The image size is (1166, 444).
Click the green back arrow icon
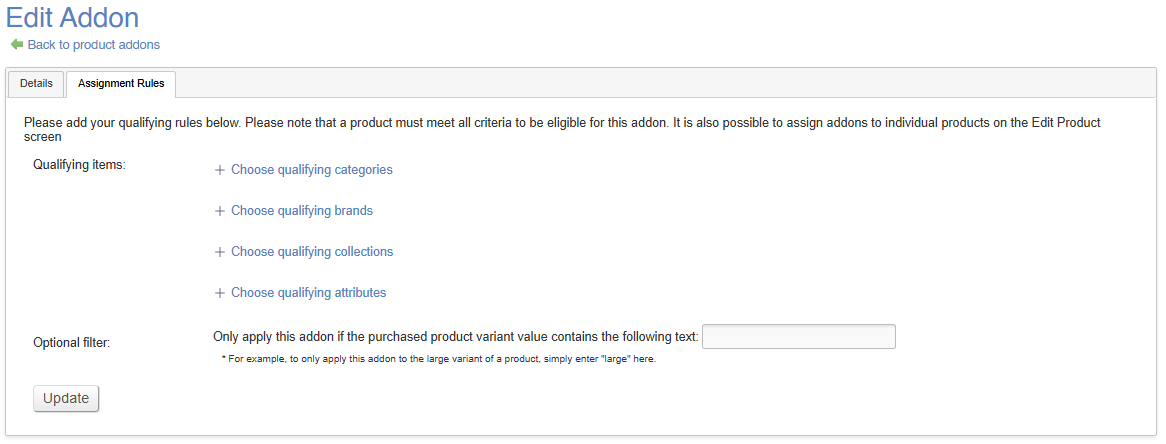coord(16,44)
